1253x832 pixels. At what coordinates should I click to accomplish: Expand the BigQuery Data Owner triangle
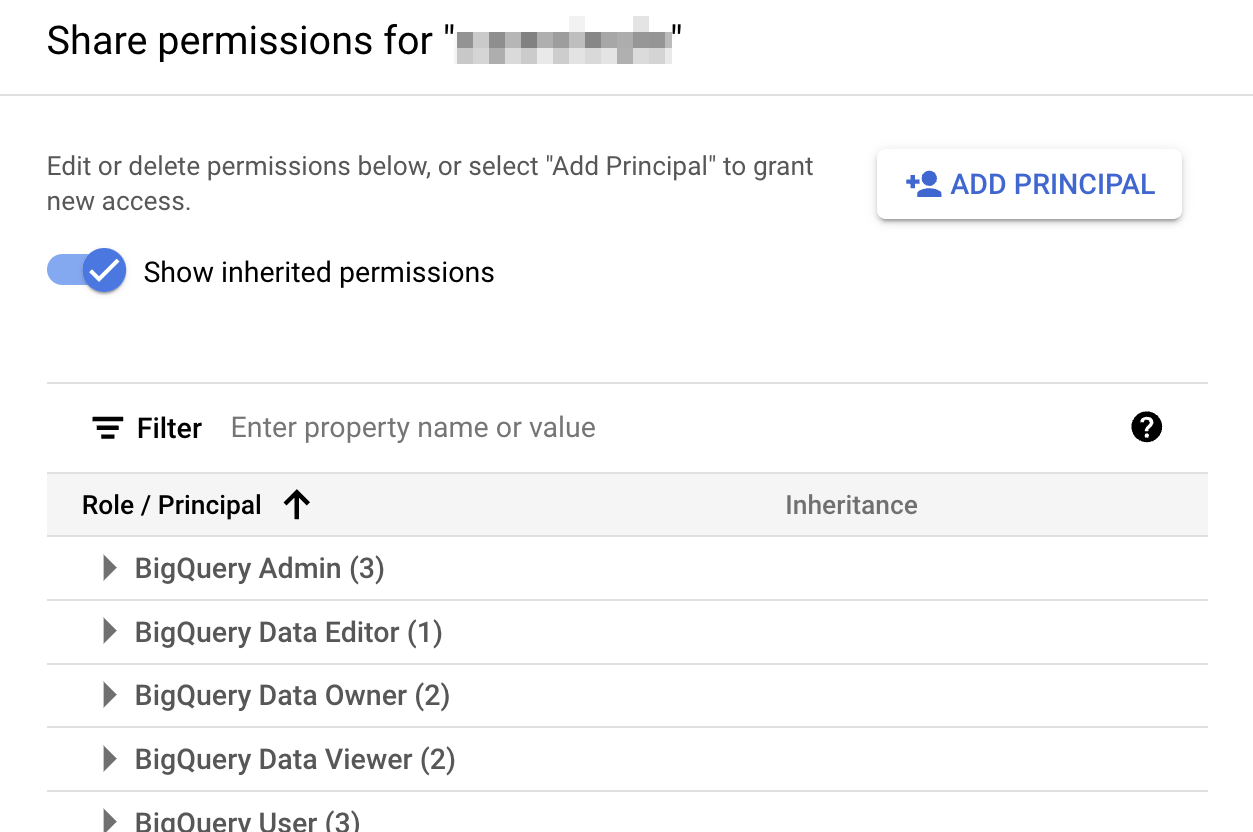click(x=110, y=695)
